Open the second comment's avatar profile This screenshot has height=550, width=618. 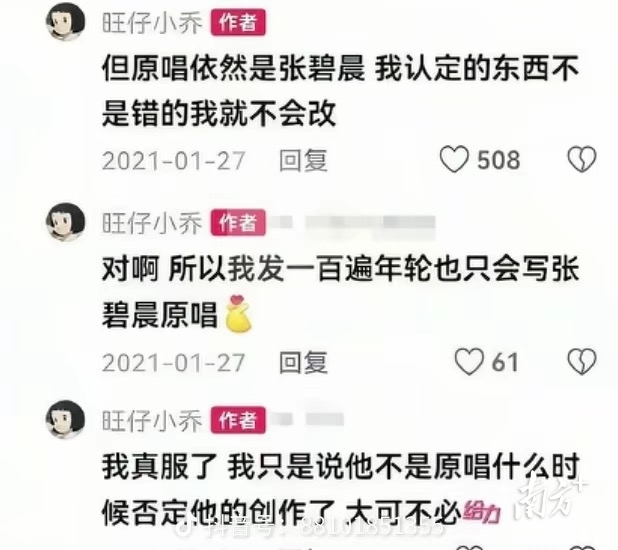[65, 222]
